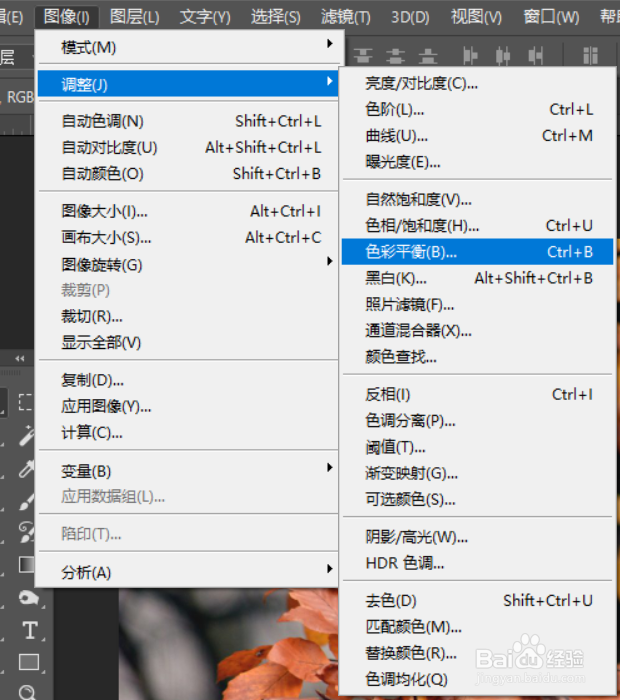Expand the 分析(A) submenu

[x=189, y=572]
